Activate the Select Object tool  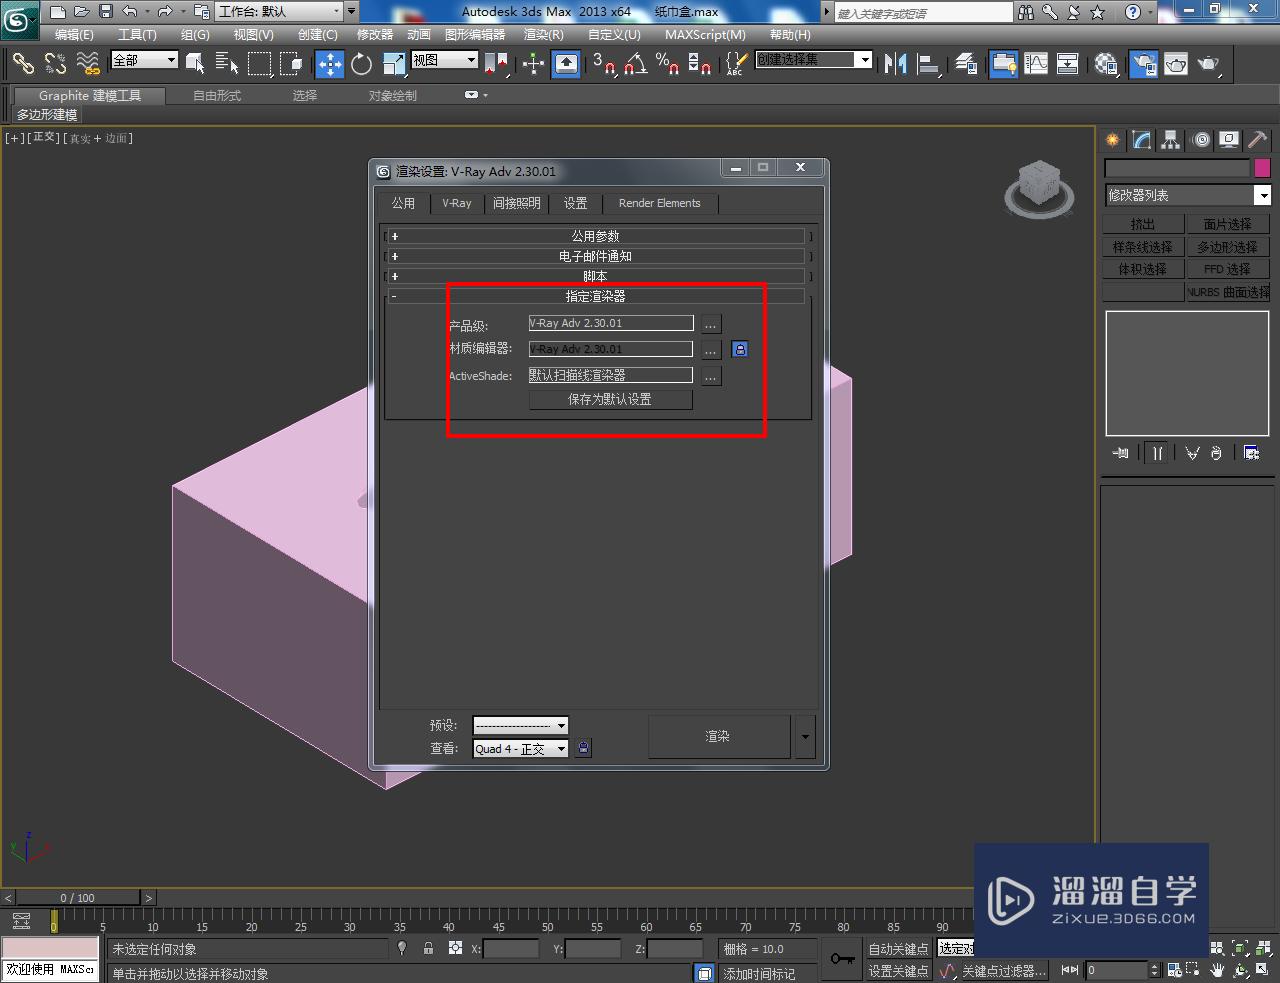click(195, 64)
